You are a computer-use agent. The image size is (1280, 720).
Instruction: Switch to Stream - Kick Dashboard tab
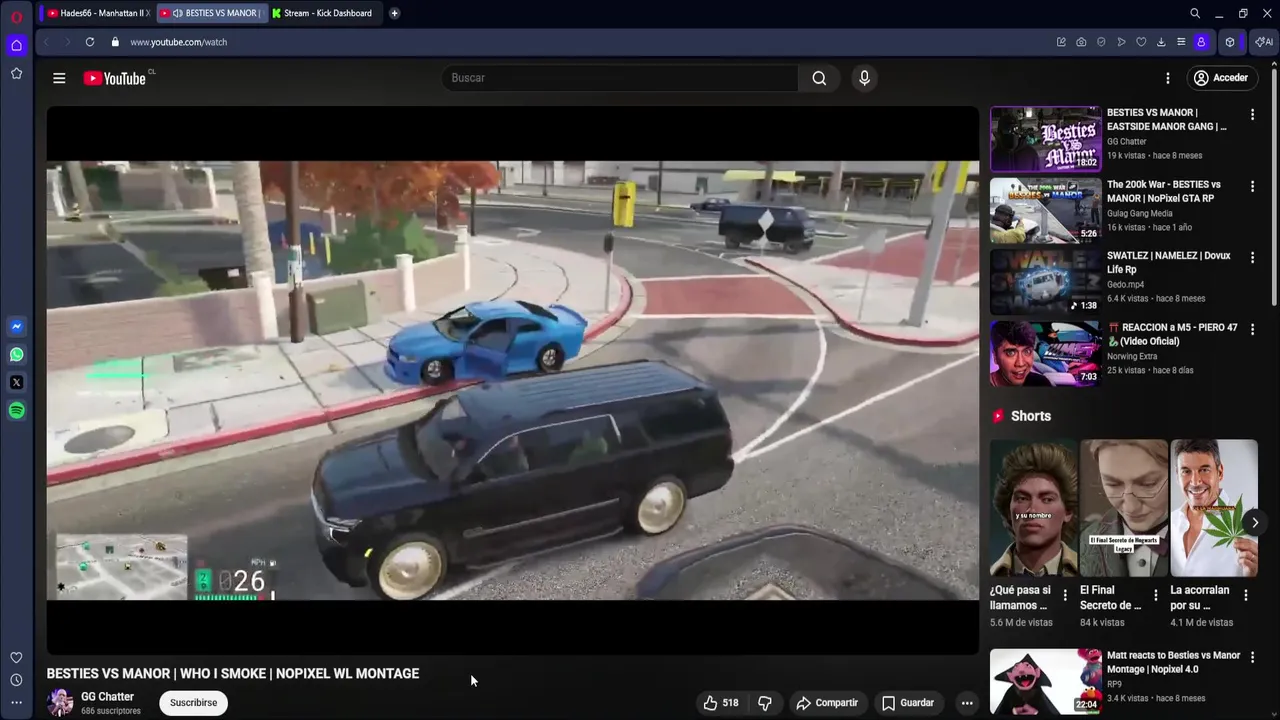click(x=325, y=13)
